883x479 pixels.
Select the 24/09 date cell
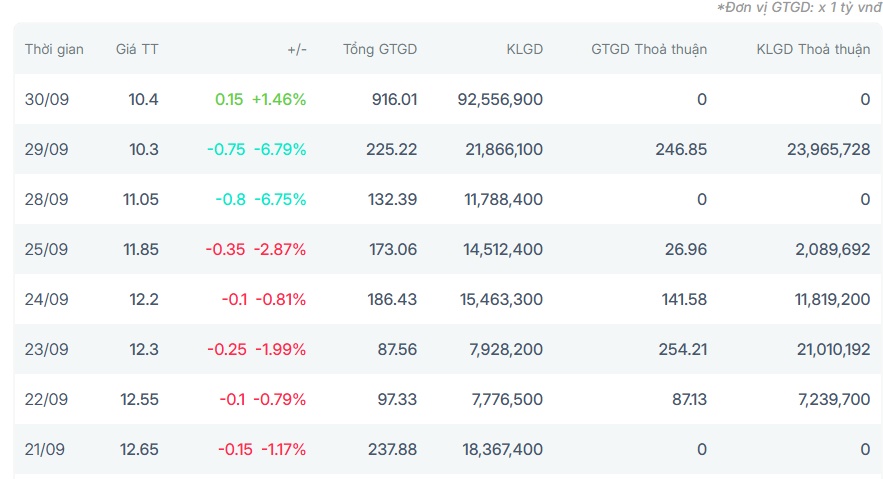tap(47, 300)
